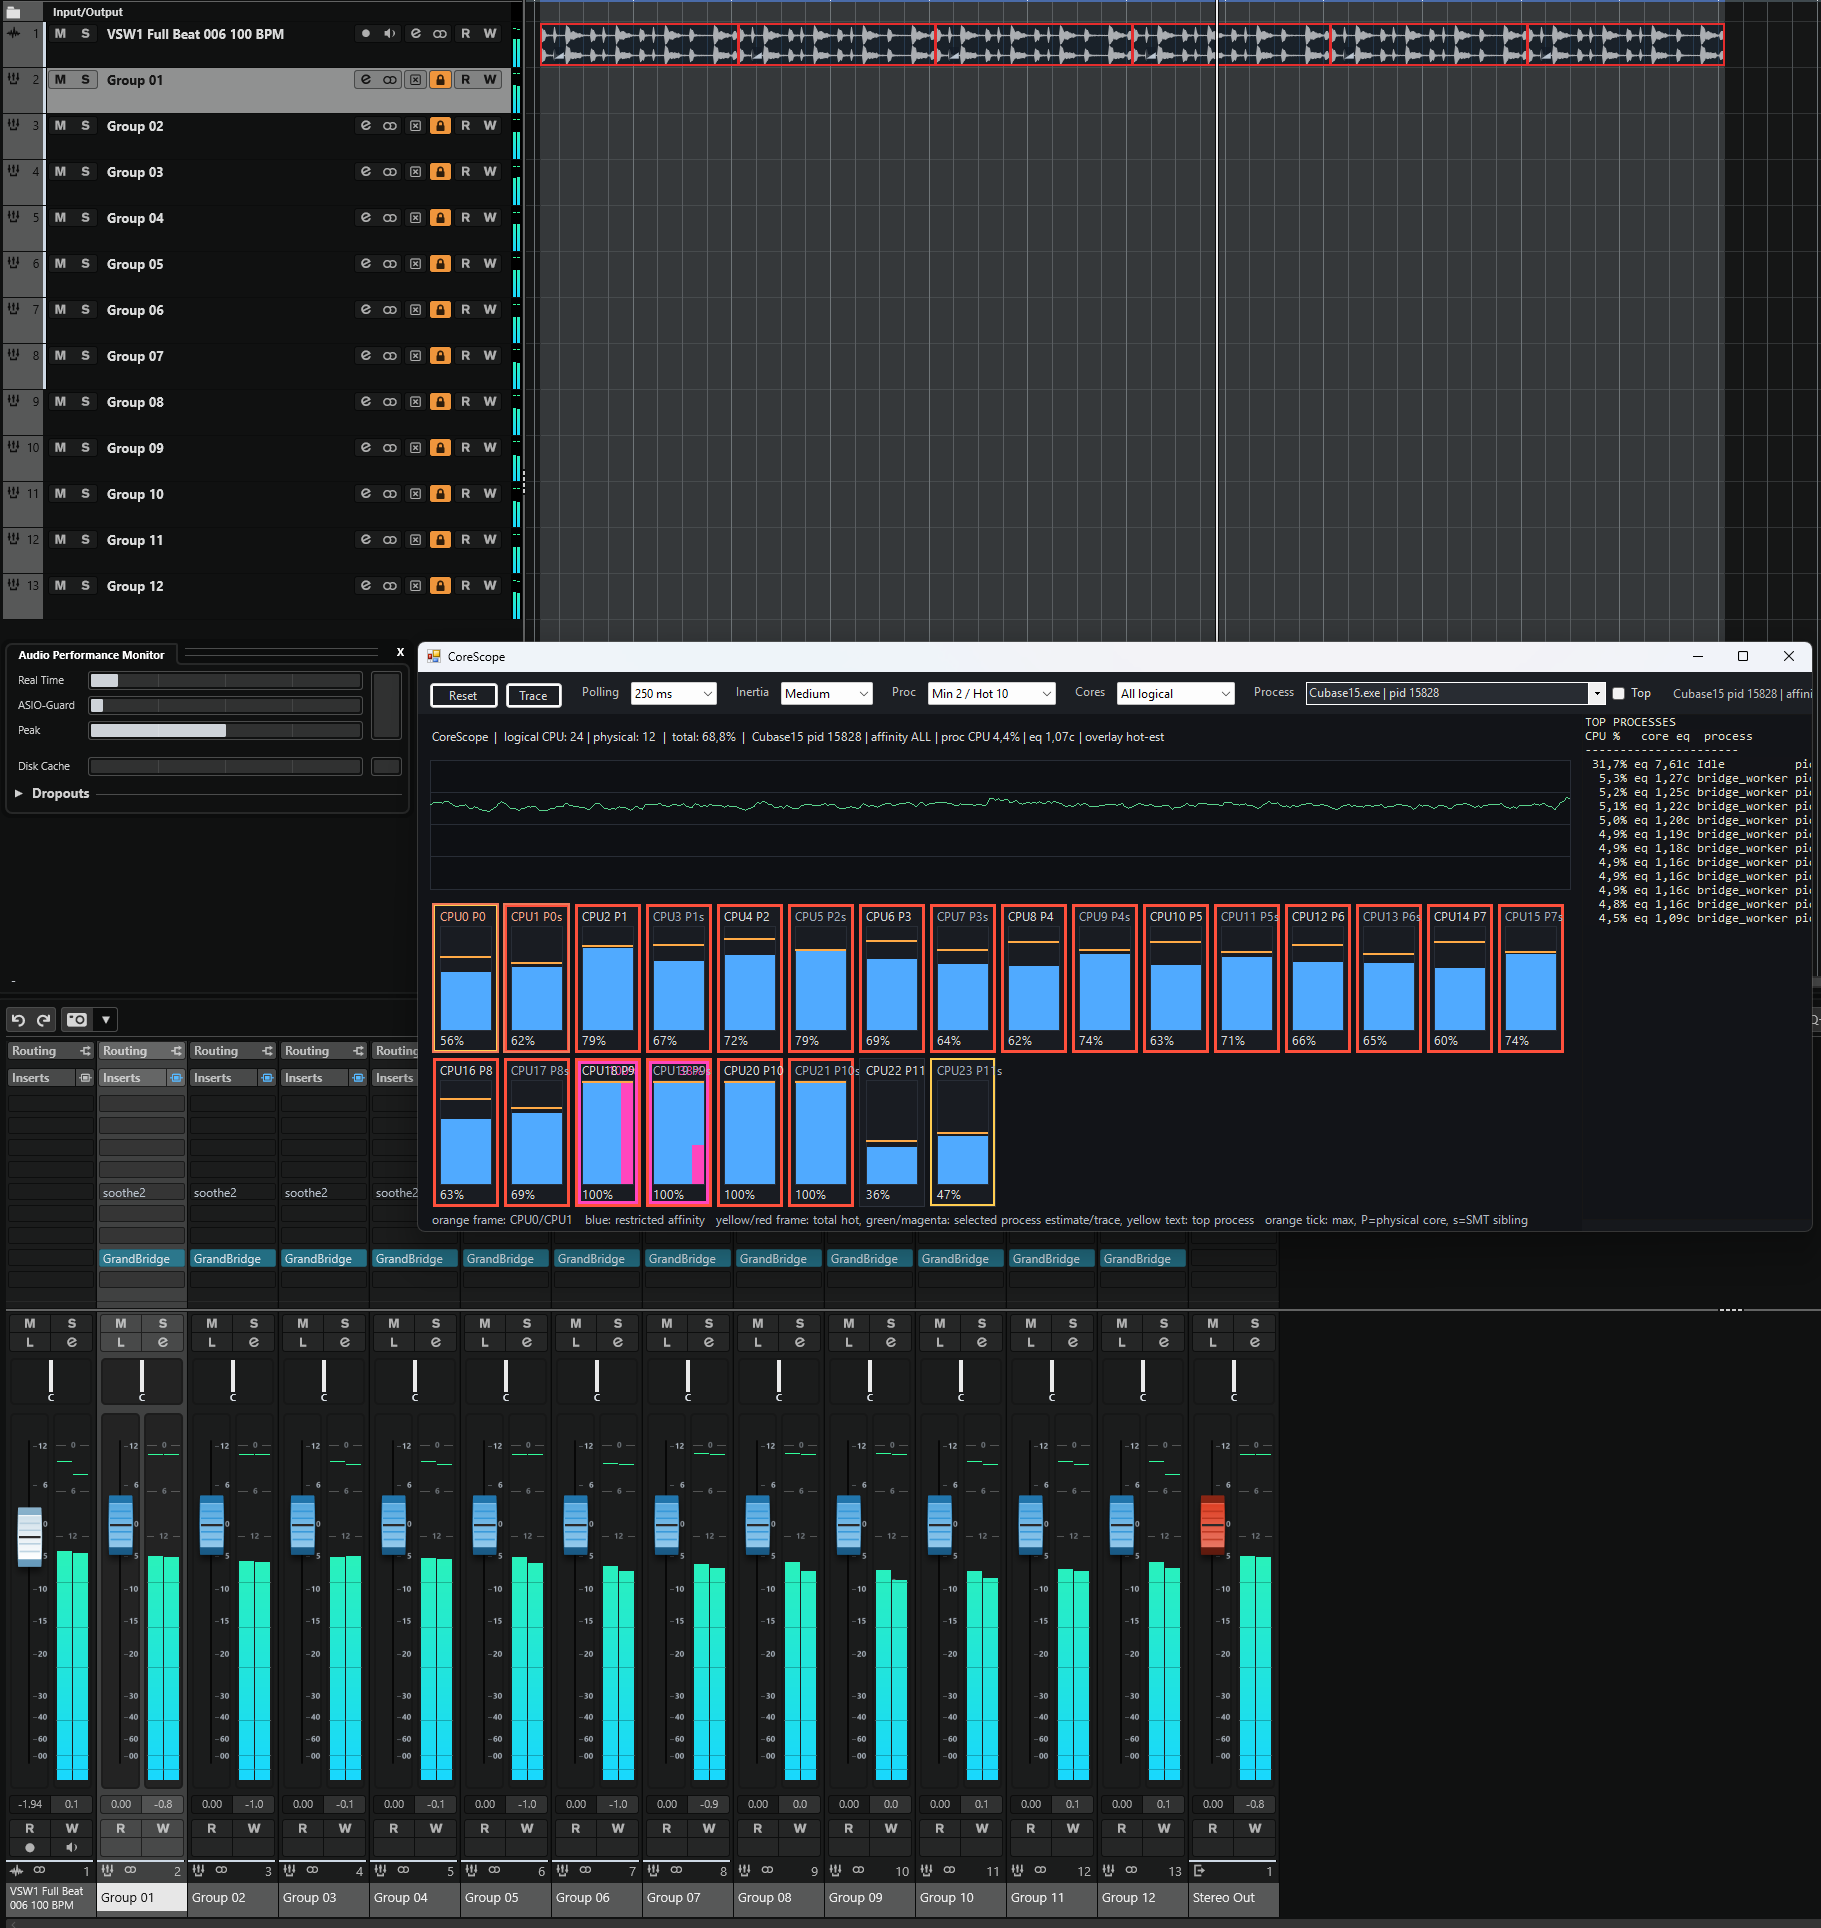Toggle Listen 'L' on Group 07 mixer channel
Screen dimensions: 1821x1928
coord(667,1343)
